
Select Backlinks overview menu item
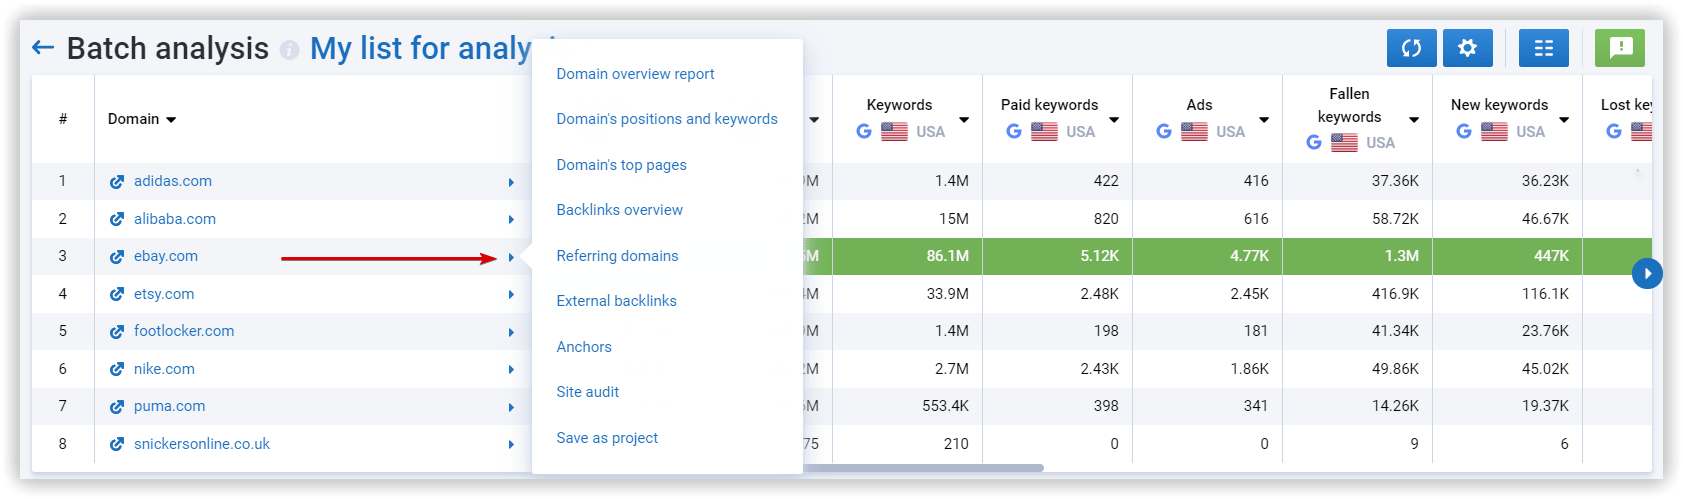[x=619, y=210]
